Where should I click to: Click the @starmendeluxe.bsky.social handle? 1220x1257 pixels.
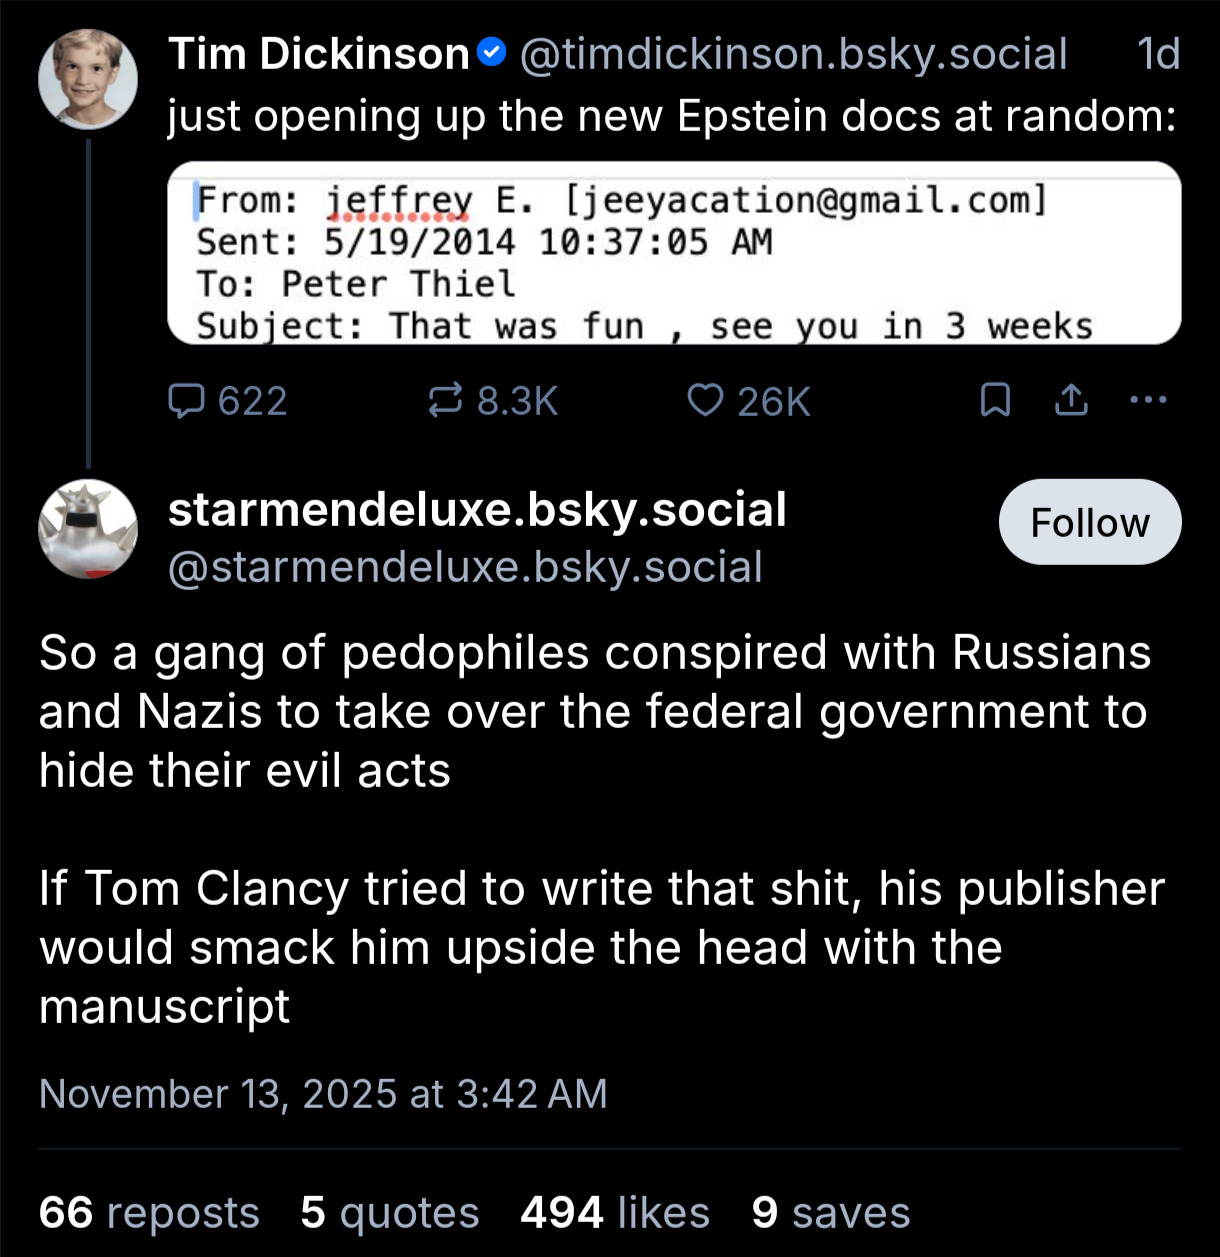[x=465, y=567]
